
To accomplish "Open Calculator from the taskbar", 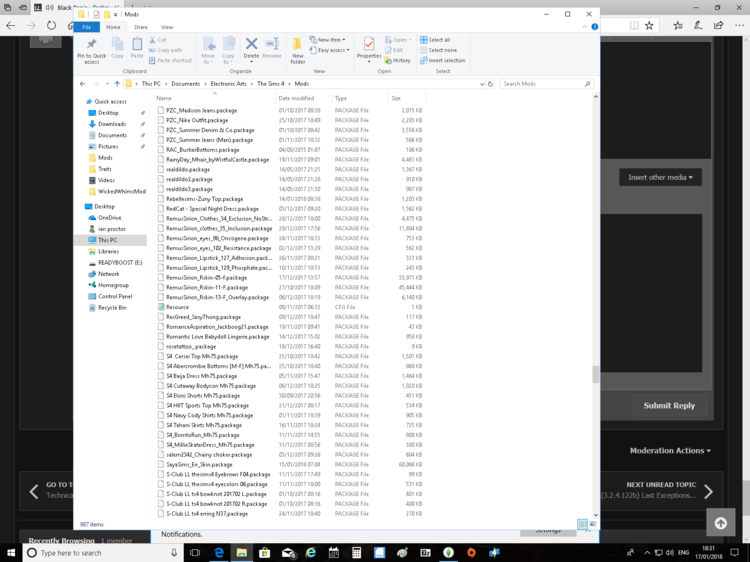I will tap(356, 553).
